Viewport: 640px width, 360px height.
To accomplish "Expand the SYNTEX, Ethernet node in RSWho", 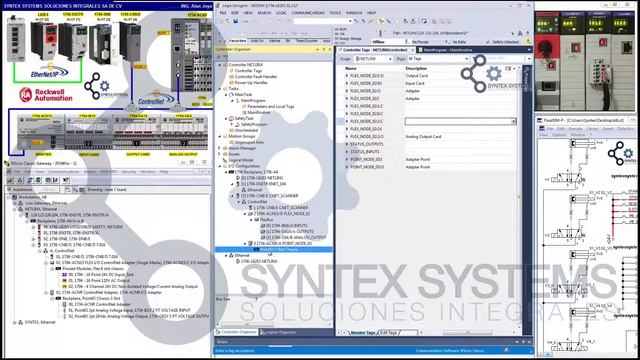I will click(14, 322).
